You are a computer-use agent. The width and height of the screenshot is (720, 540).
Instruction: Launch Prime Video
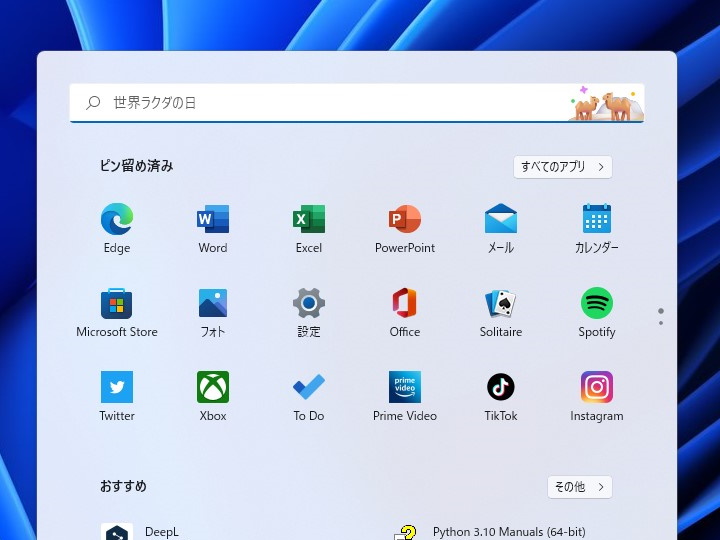[405, 396]
